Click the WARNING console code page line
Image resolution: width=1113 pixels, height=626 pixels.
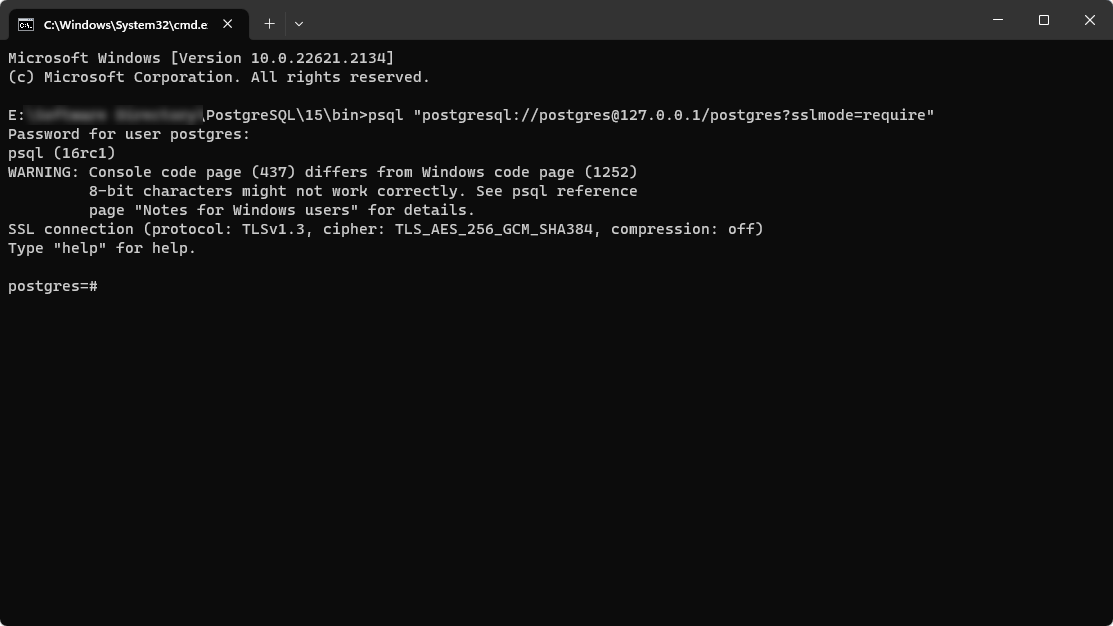320,171
